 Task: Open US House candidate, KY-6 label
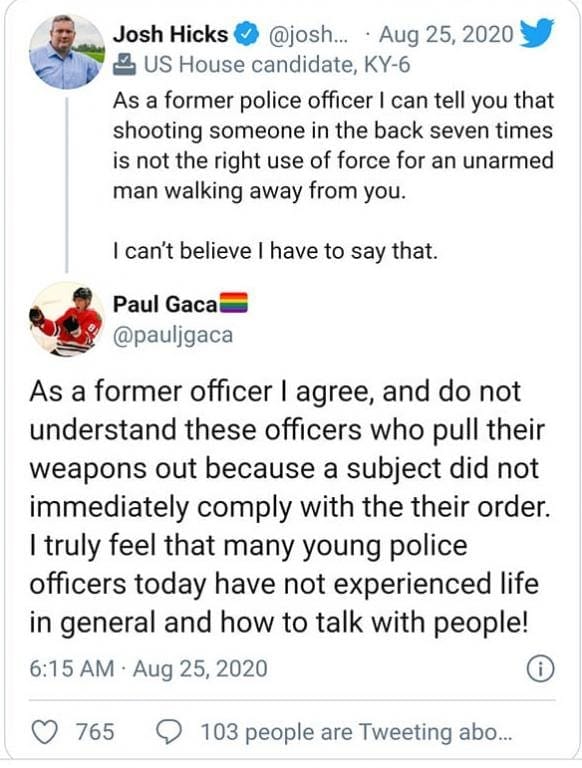coord(277,65)
